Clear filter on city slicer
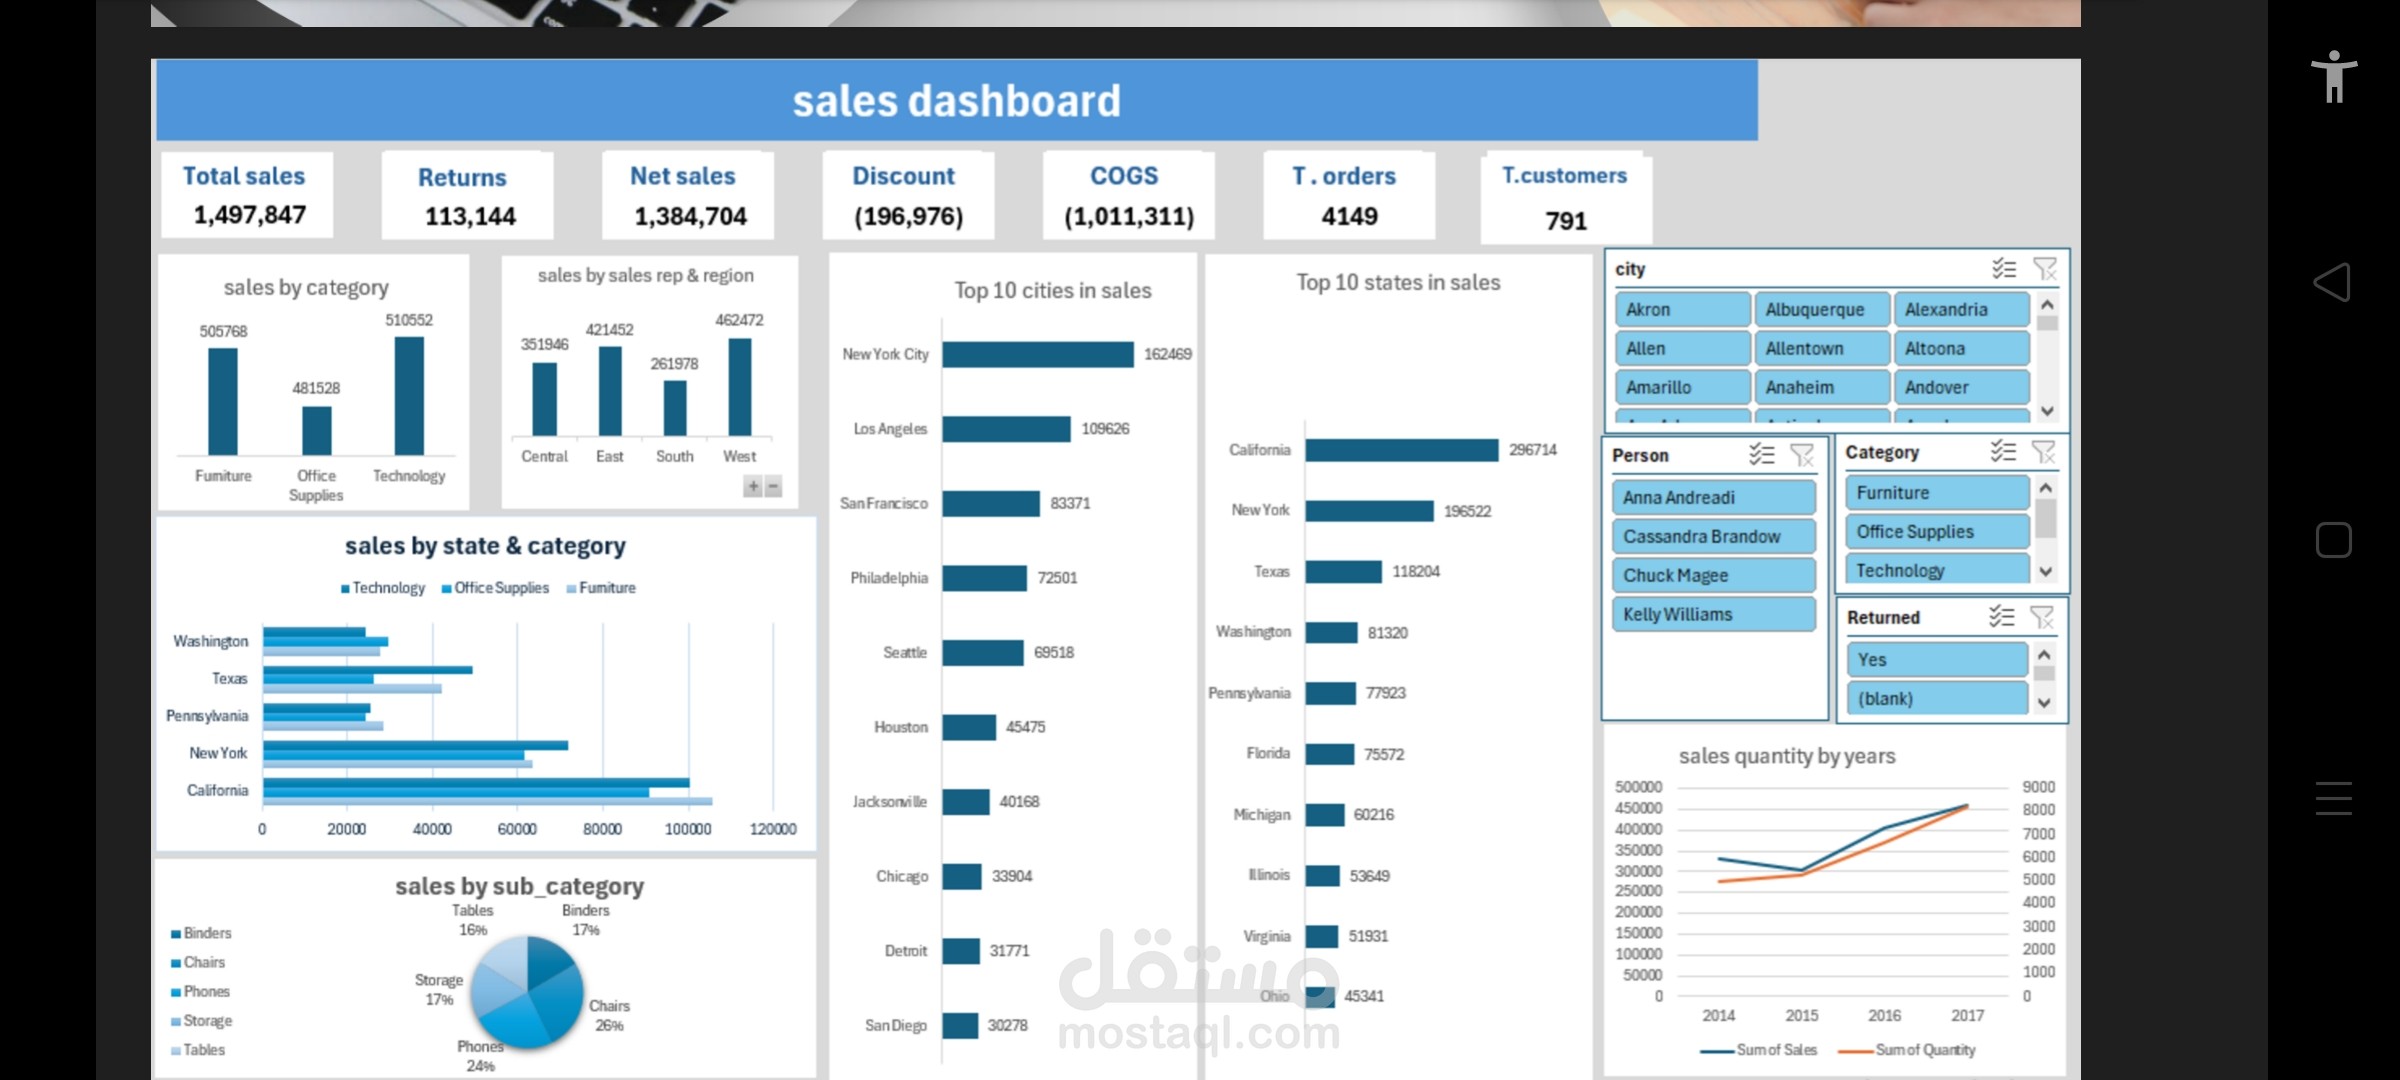This screenshot has width=2400, height=1080. [2045, 268]
